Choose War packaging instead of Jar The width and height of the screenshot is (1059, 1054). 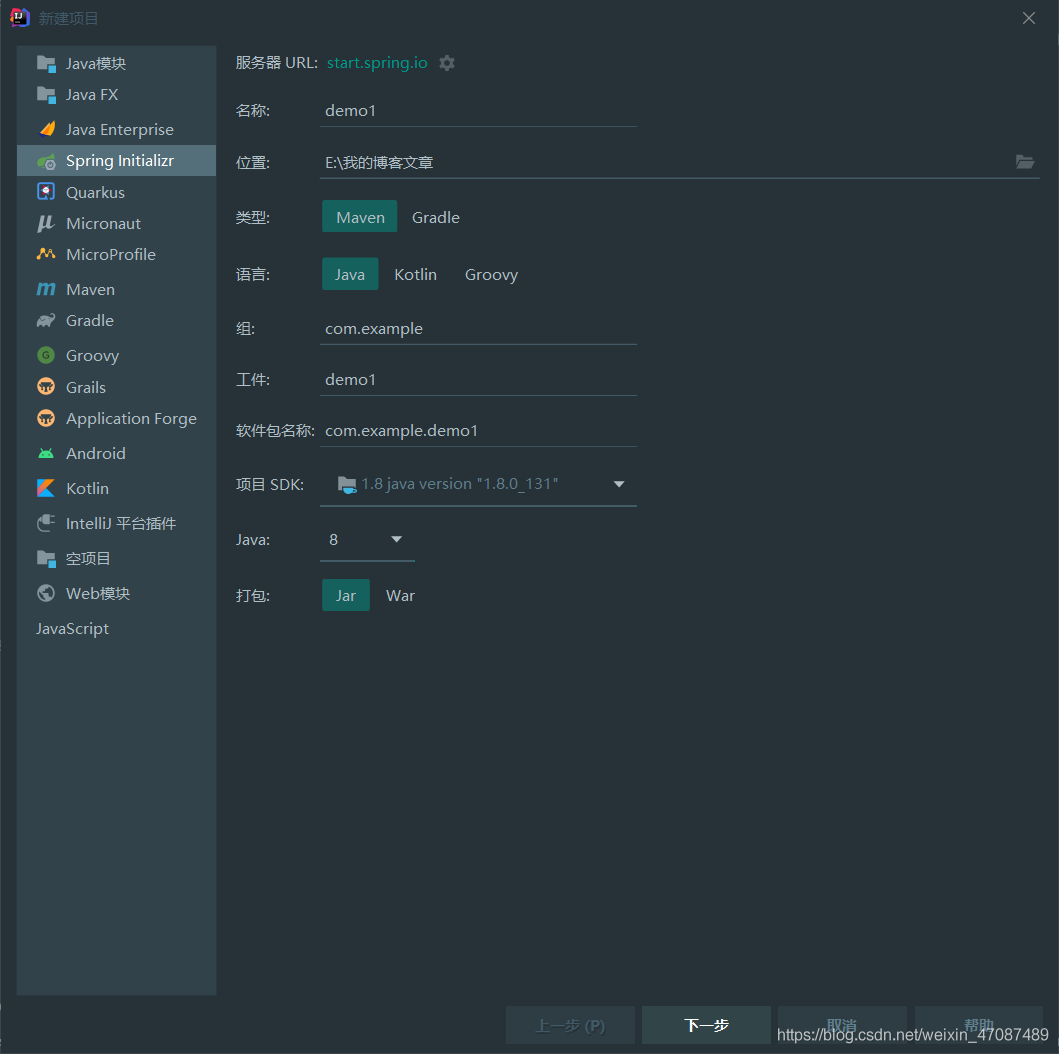point(400,594)
